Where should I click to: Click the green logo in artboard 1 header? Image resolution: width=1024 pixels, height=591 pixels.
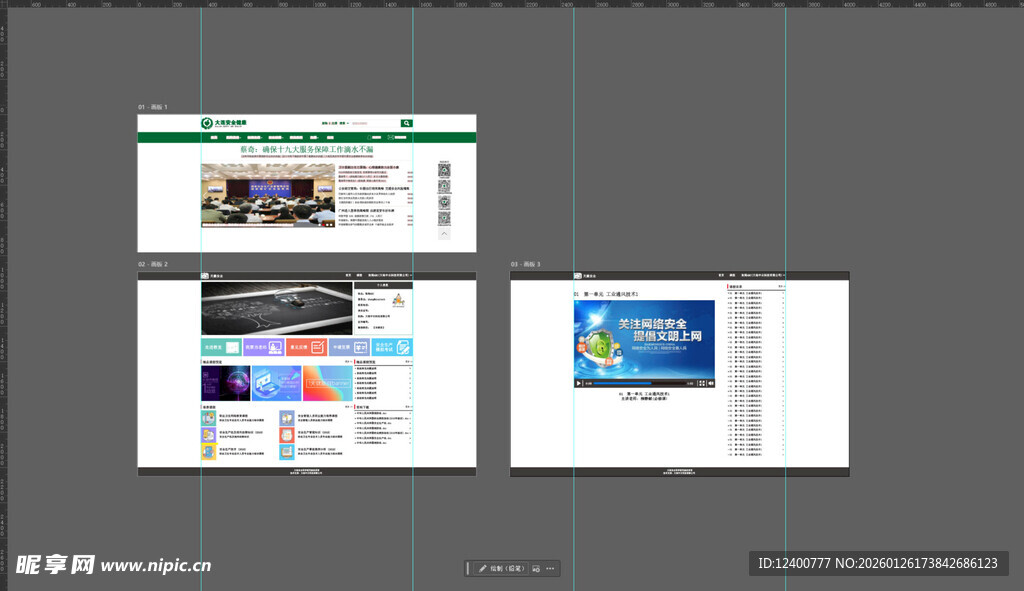pyautogui.click(x=206, y=123)
